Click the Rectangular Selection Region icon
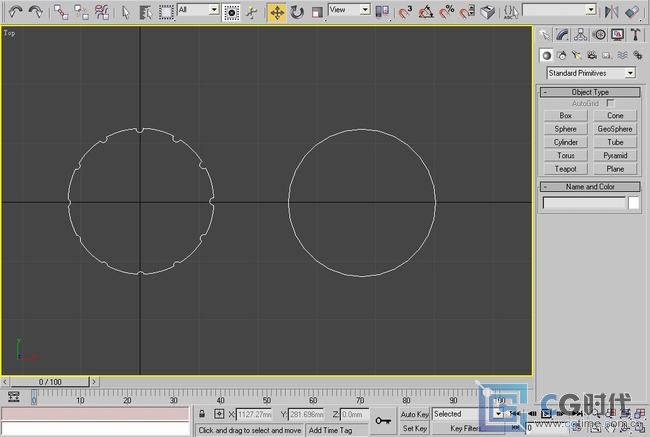This screenshot has width=650, height=437. coord(166,12)
